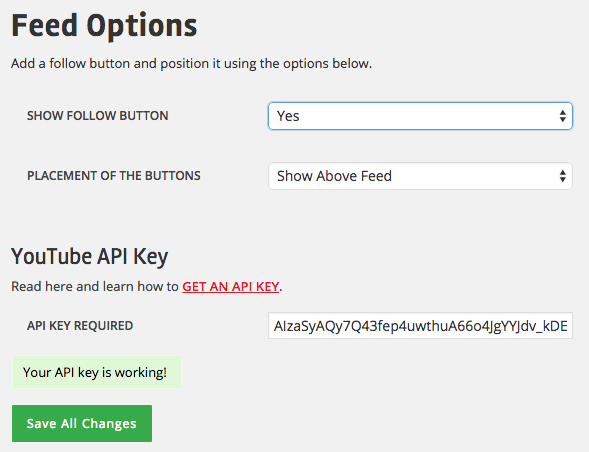Click the API KEY REQUIRED label
Screen dimensions: 589x452
(80, 326)
